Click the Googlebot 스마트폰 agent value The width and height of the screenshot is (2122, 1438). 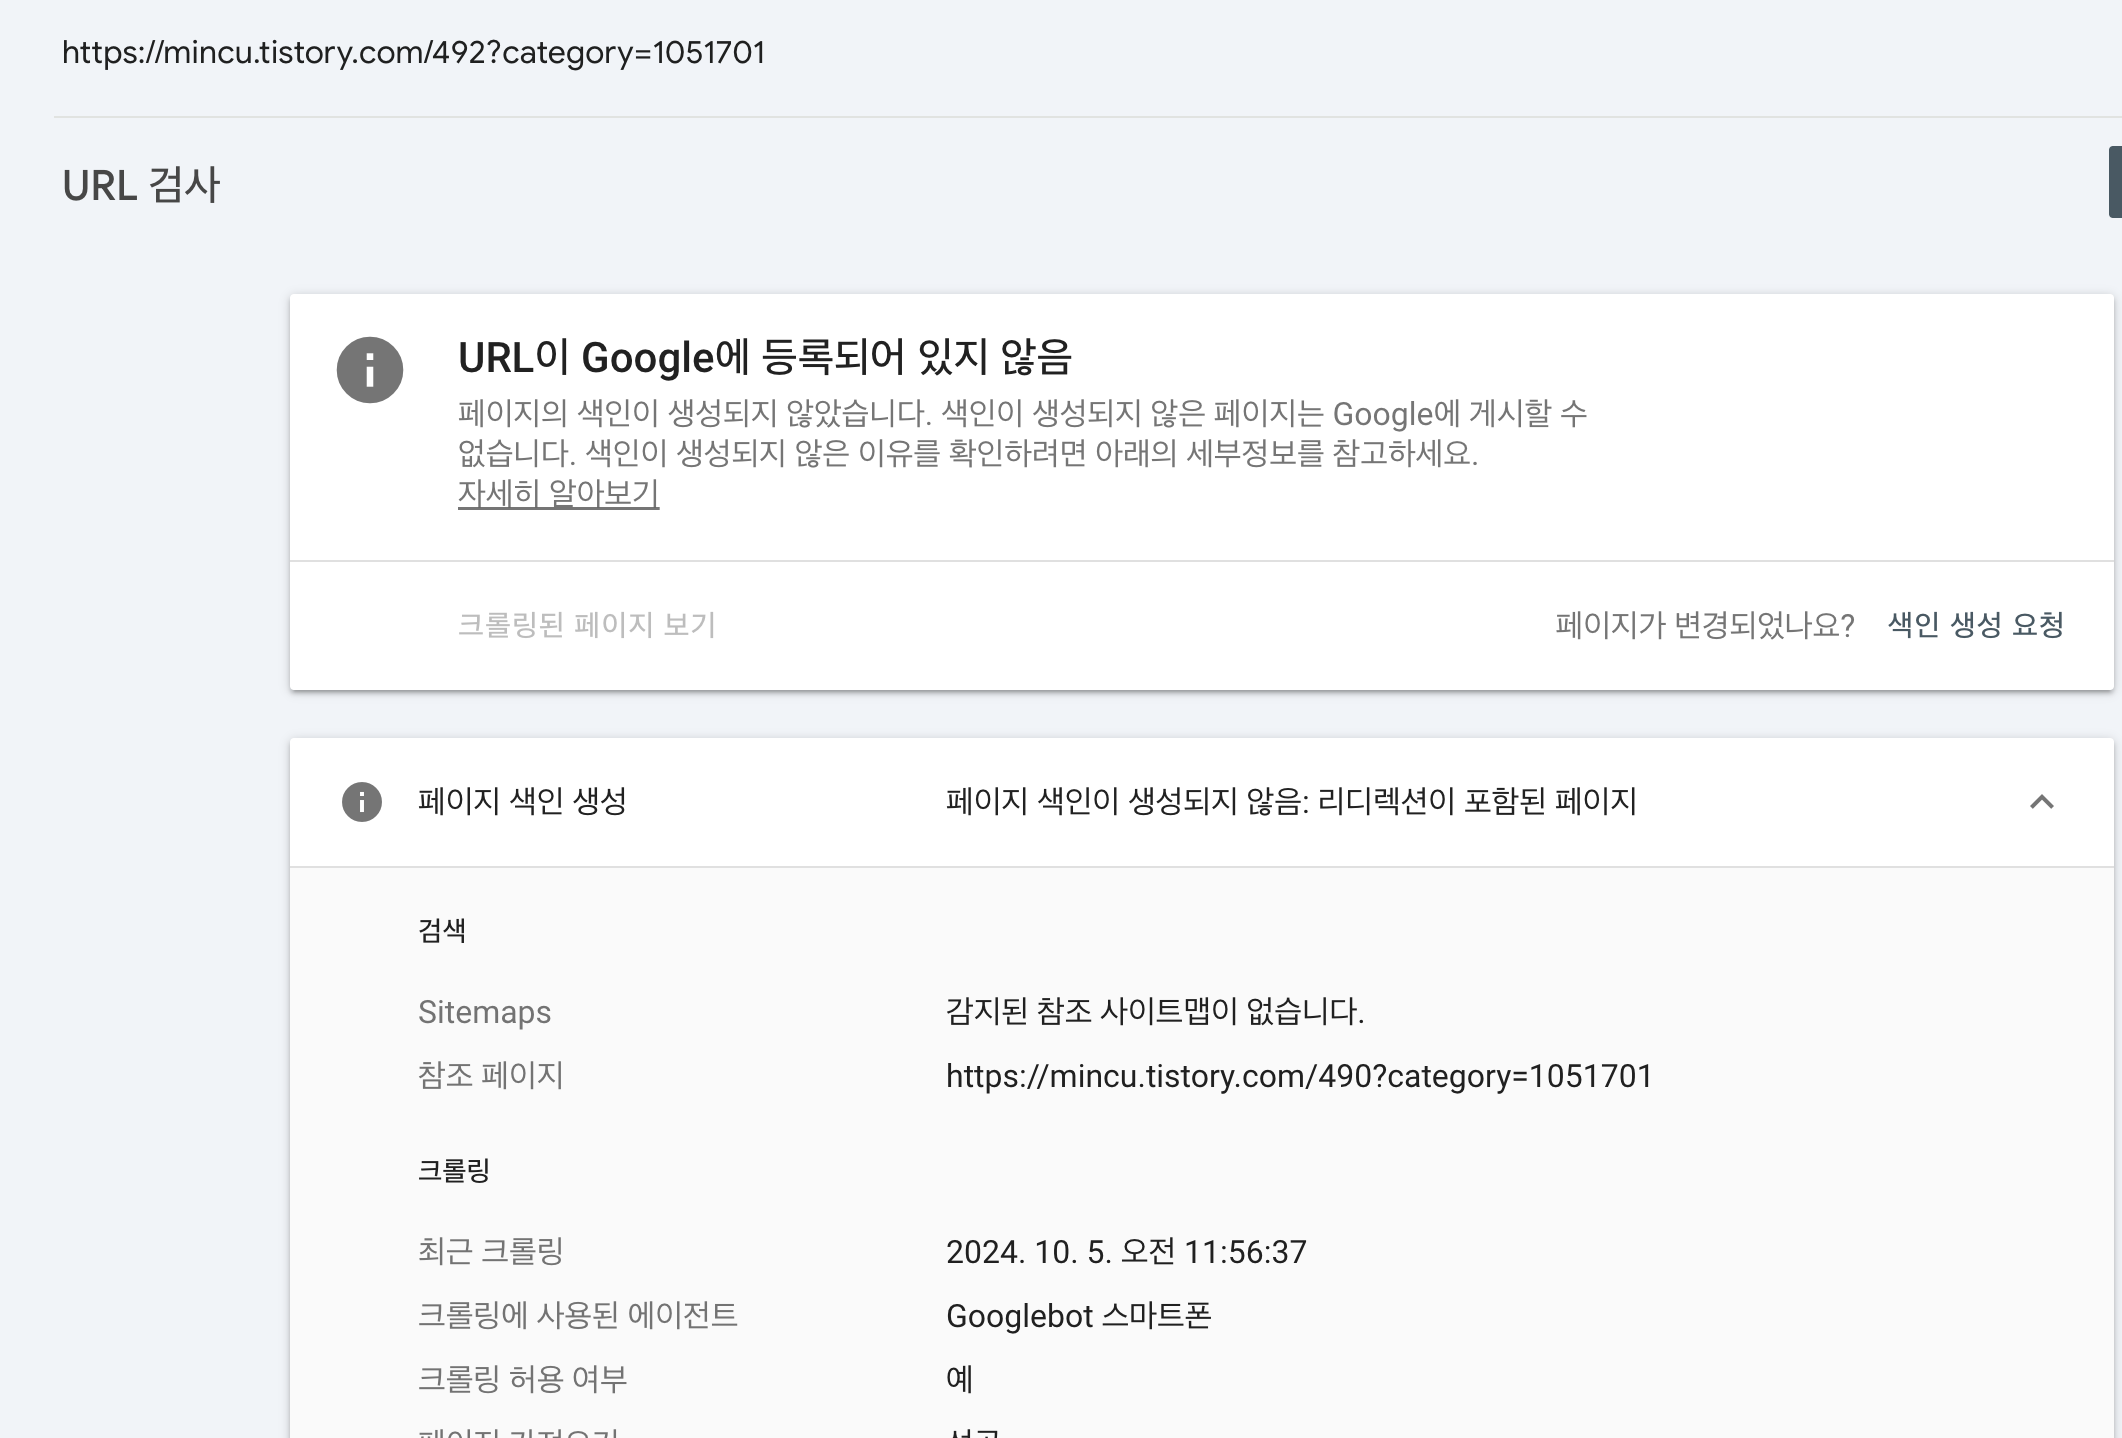1078,1316
